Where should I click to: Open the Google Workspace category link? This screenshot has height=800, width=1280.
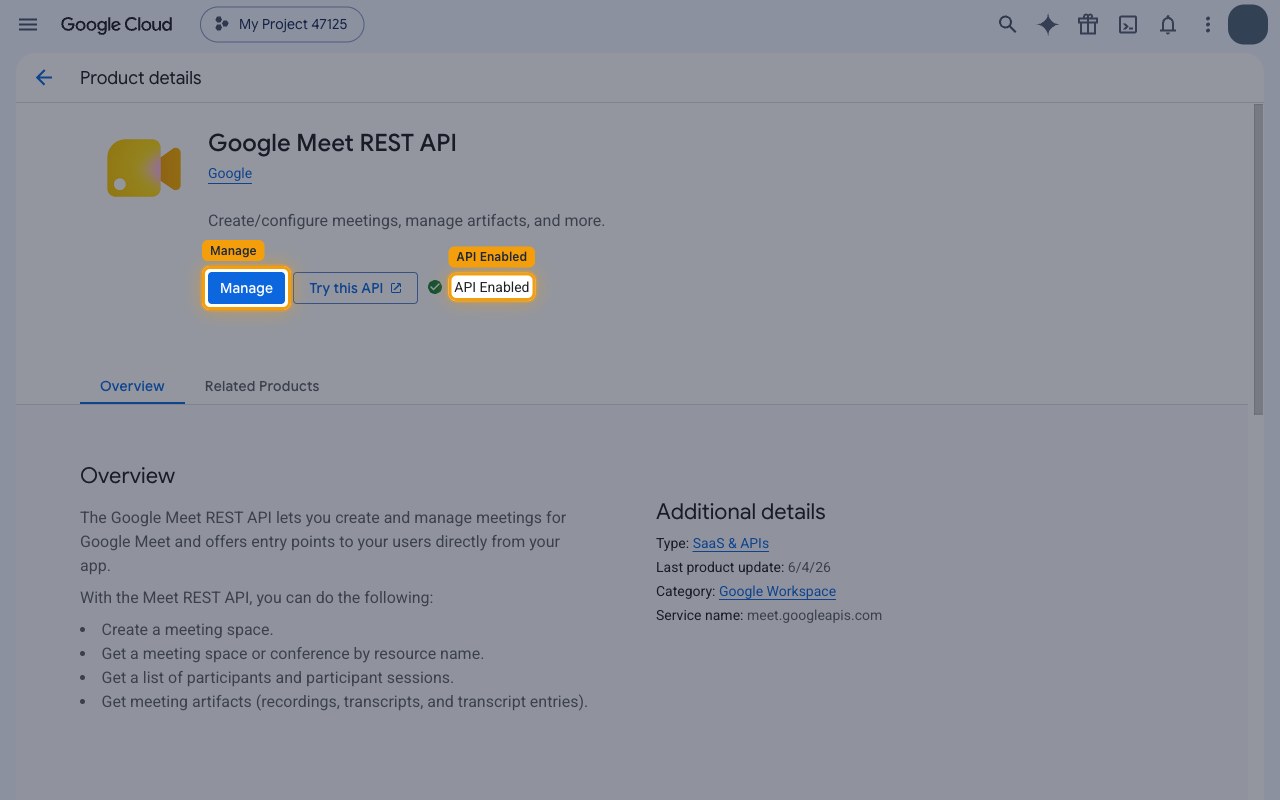click(x=777, y=591)
